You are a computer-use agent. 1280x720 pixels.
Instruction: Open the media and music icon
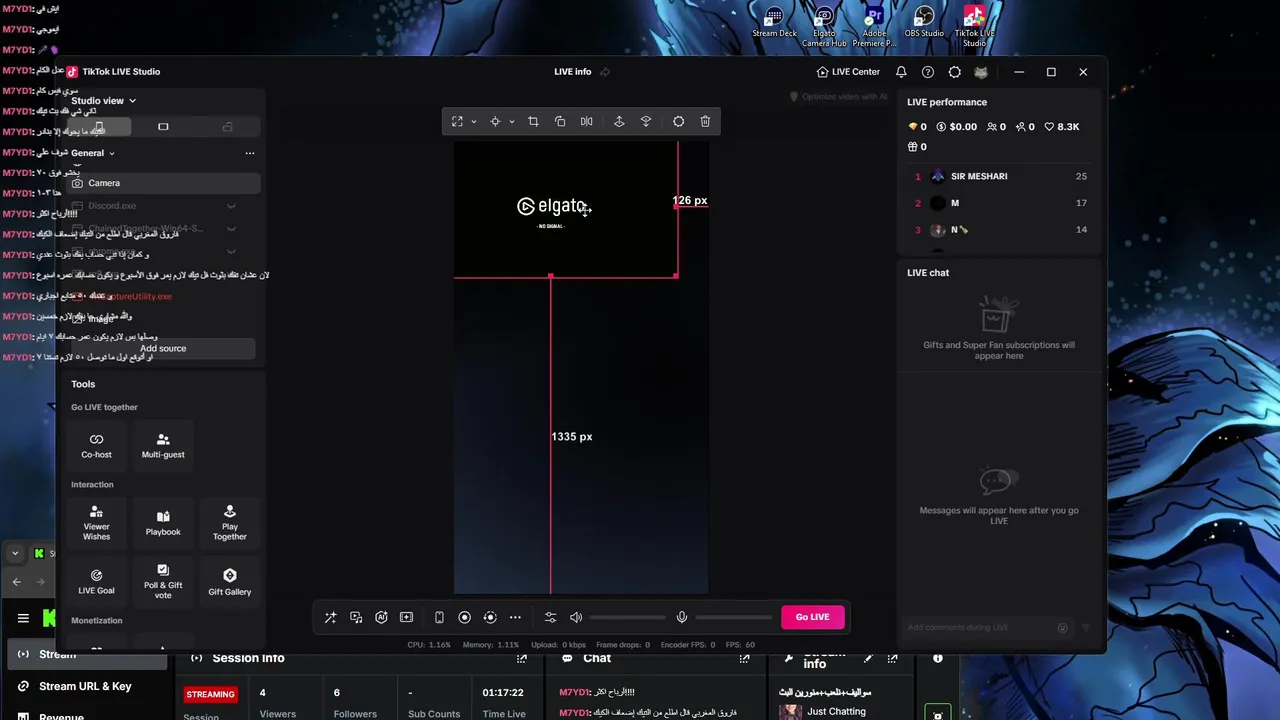(x=356, y=618)
